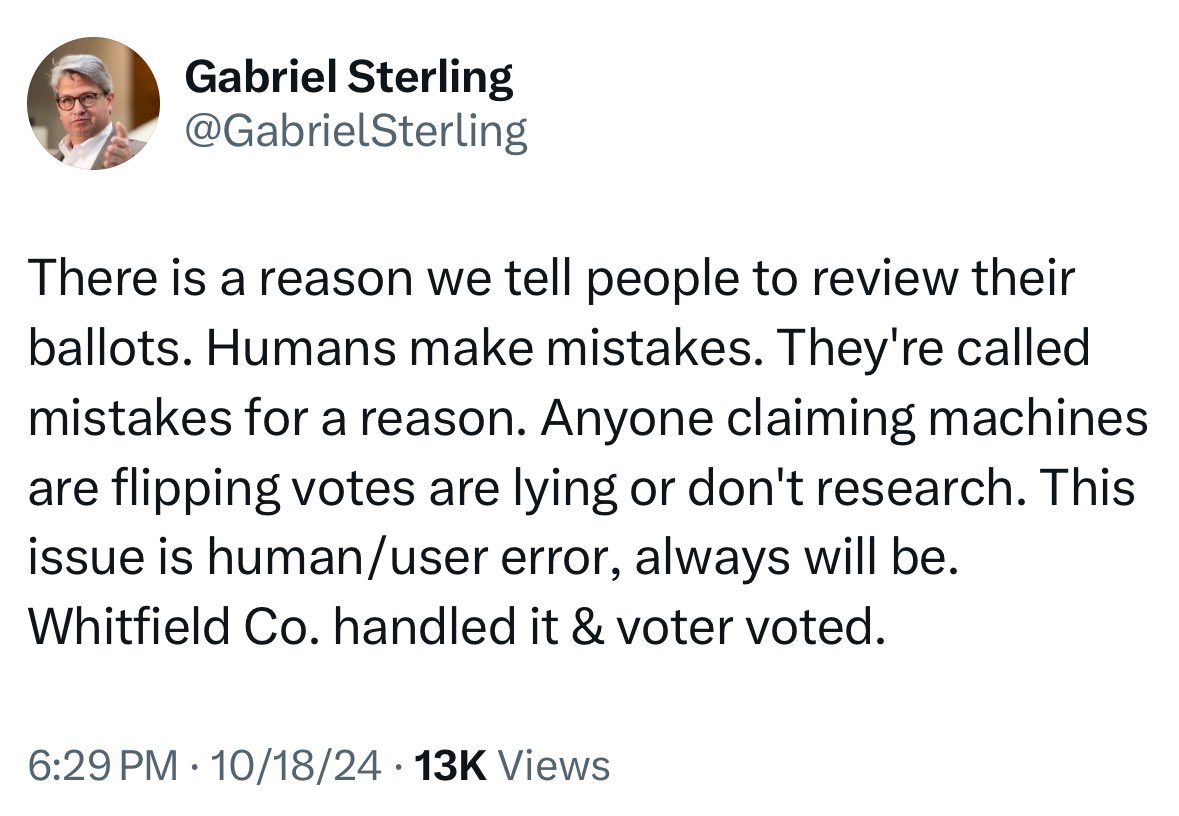Click the phrase "They're called" in the tweet
The image size is (1179, 816).
(931, 348)
